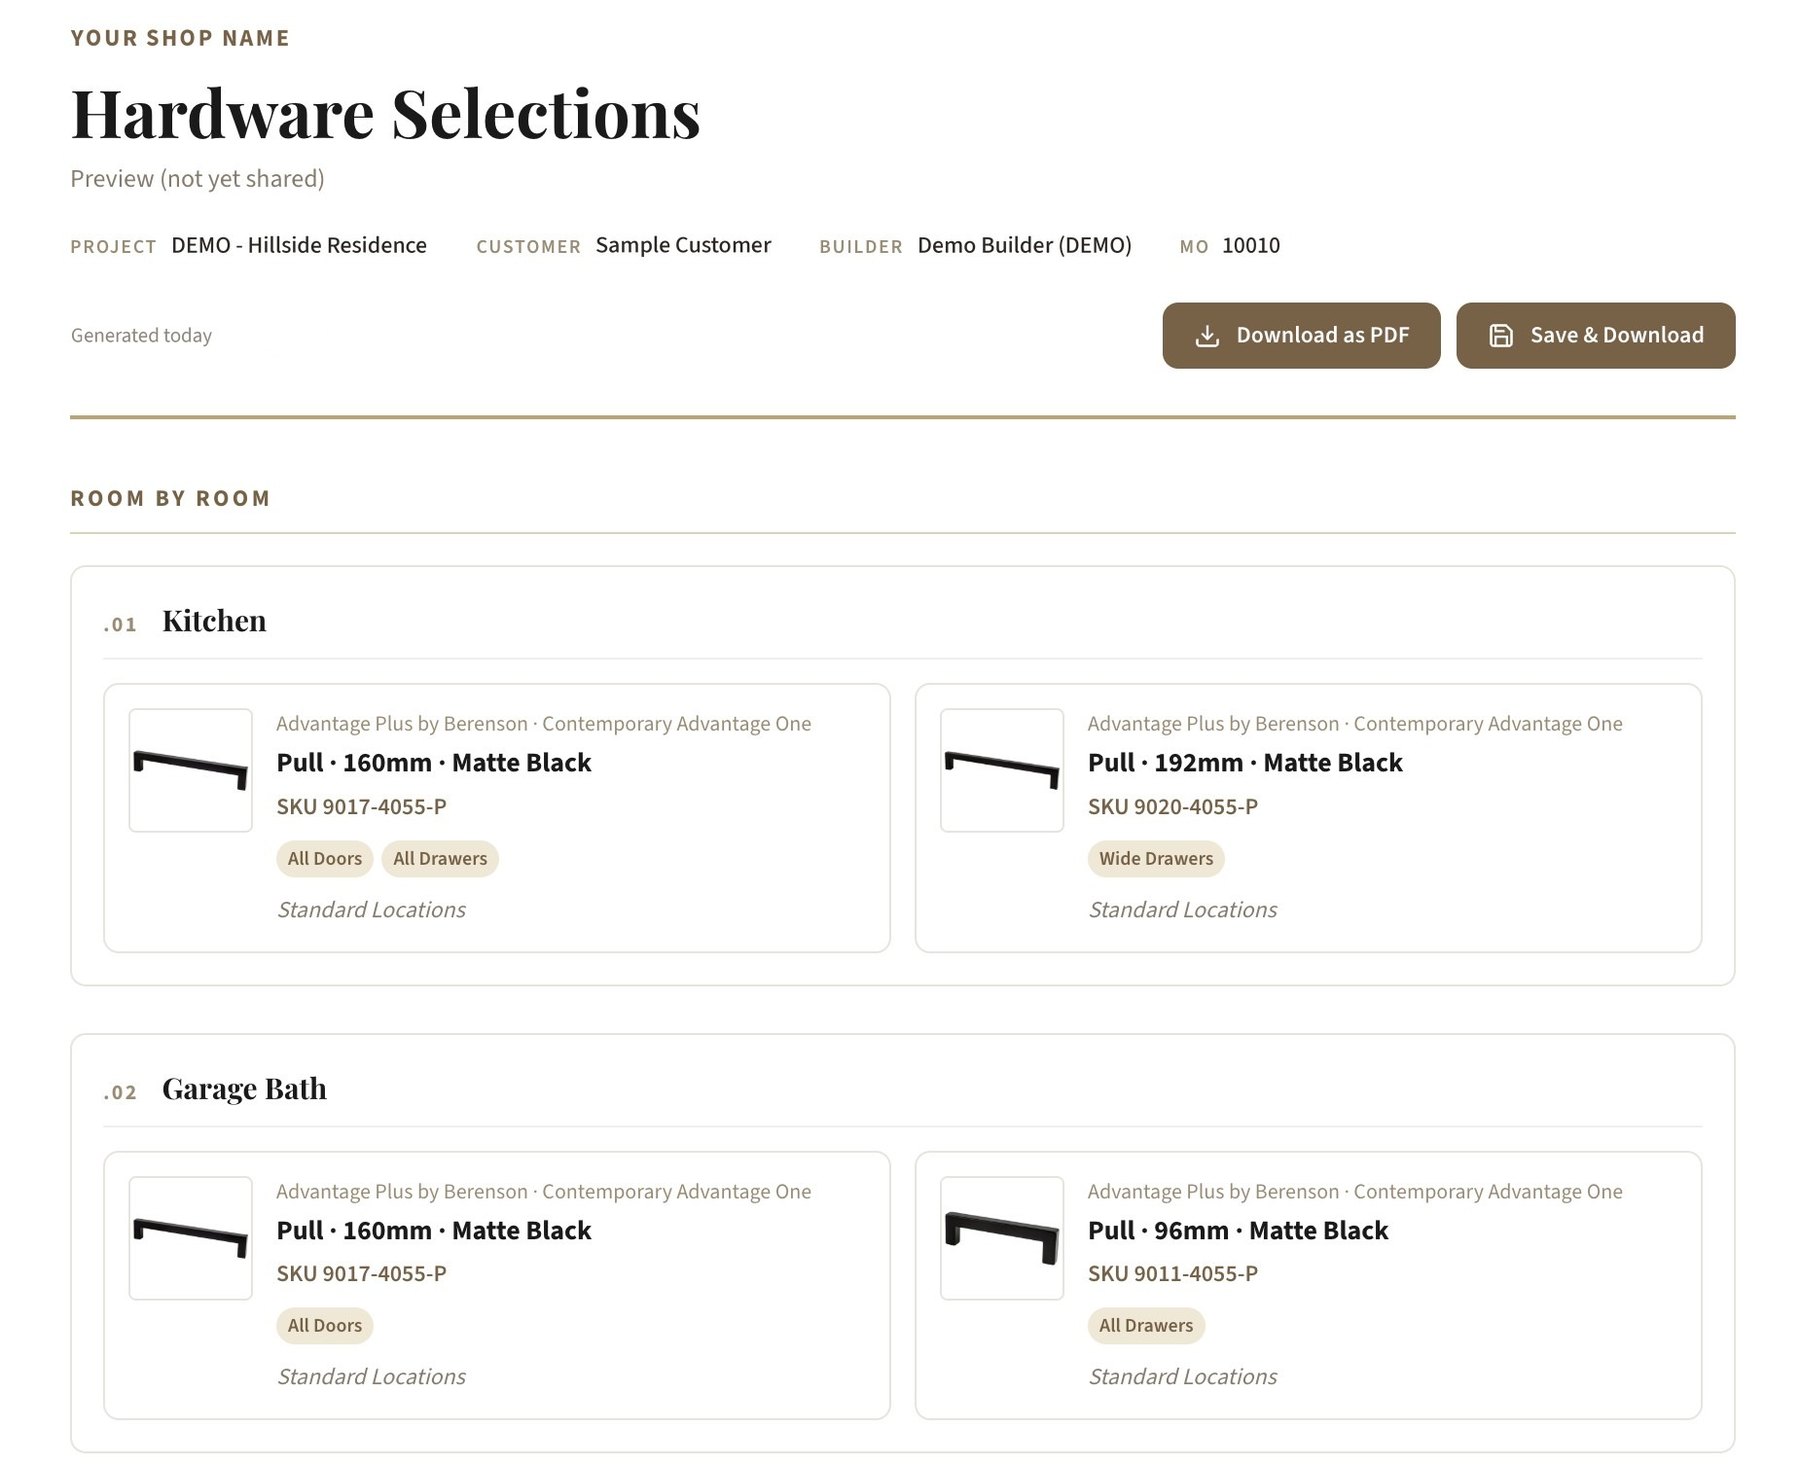The height and width of the screenshot is (1464, 1800).
Task: Click SKU 9017-4055-P in Kitchen card
Action: [361, 806]
